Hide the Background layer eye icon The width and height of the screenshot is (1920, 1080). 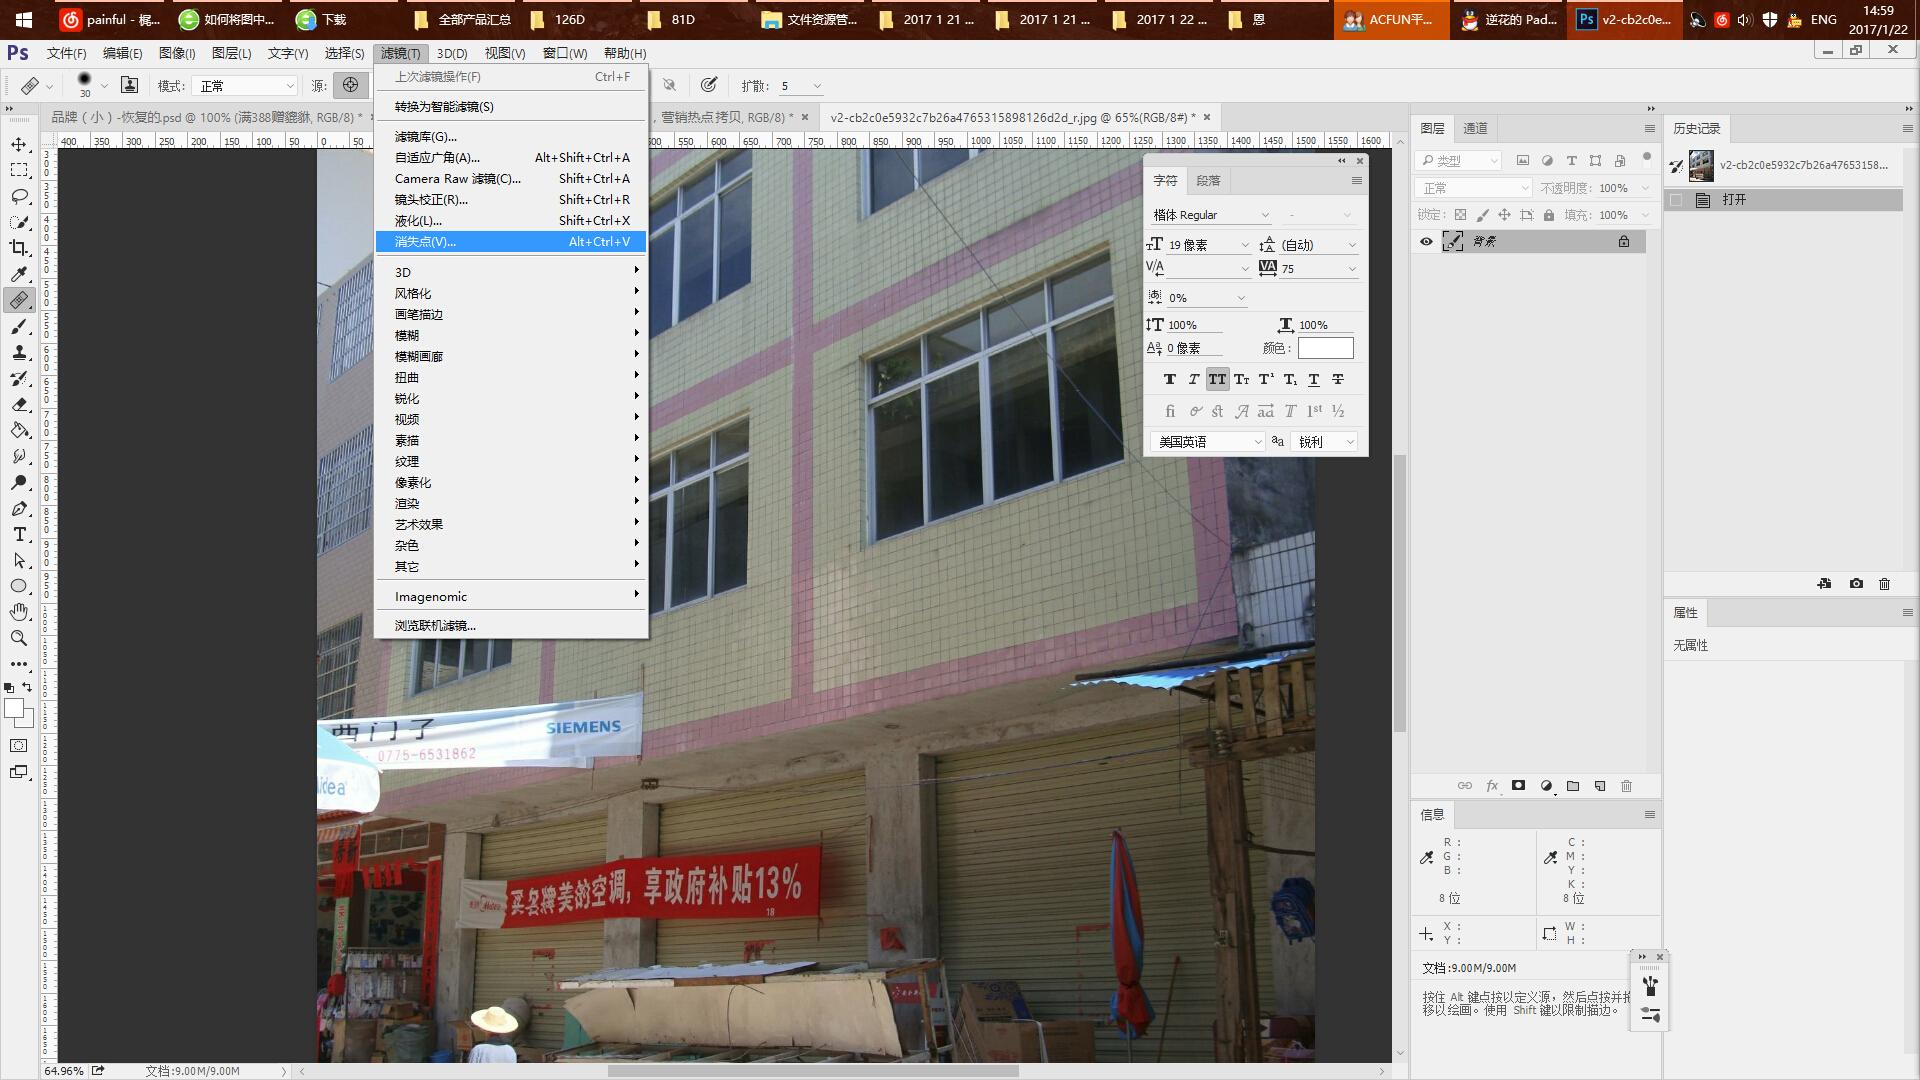click(1426, 241)
